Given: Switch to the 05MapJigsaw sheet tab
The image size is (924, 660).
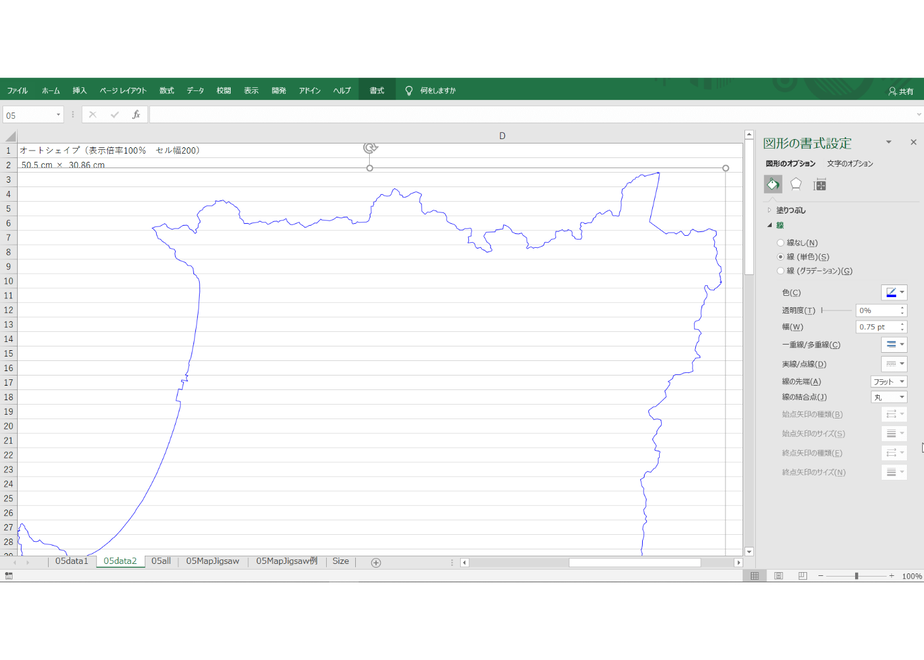Looking at the screenshot, I should 213,561.
